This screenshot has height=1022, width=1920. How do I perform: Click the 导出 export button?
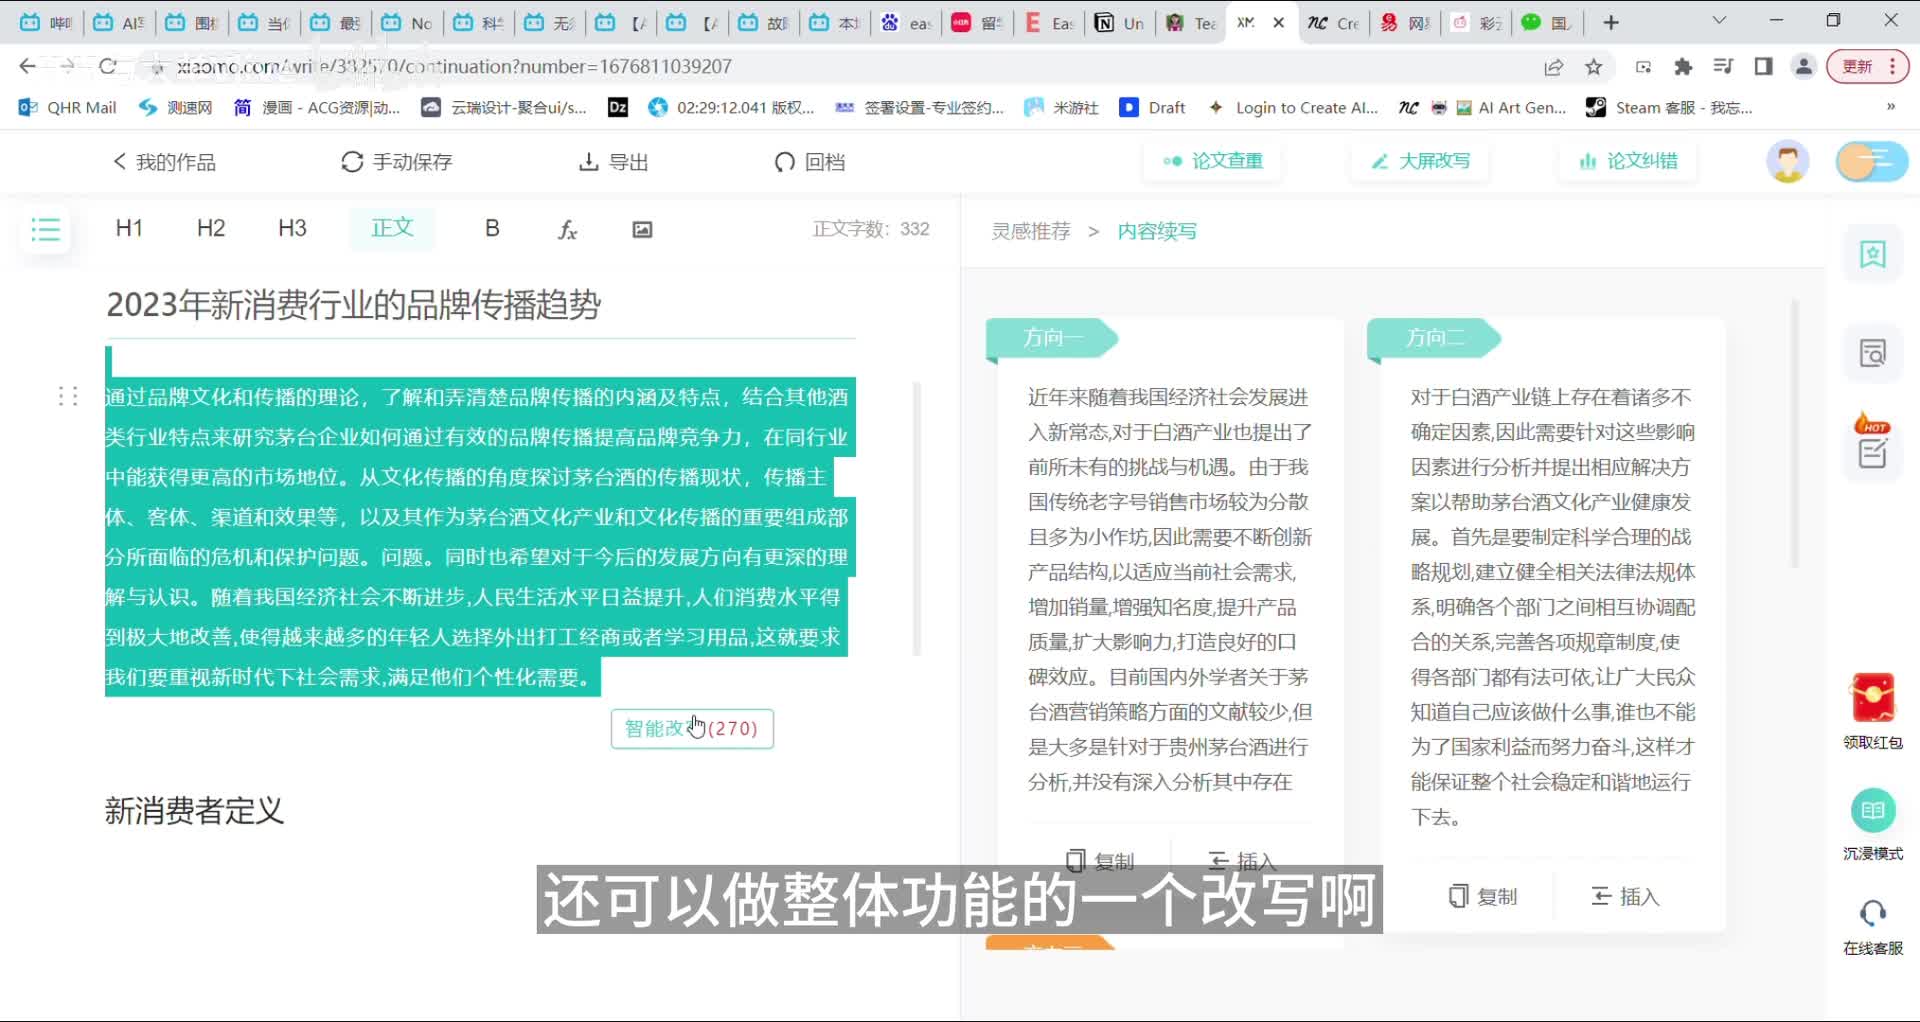[614, 162]
